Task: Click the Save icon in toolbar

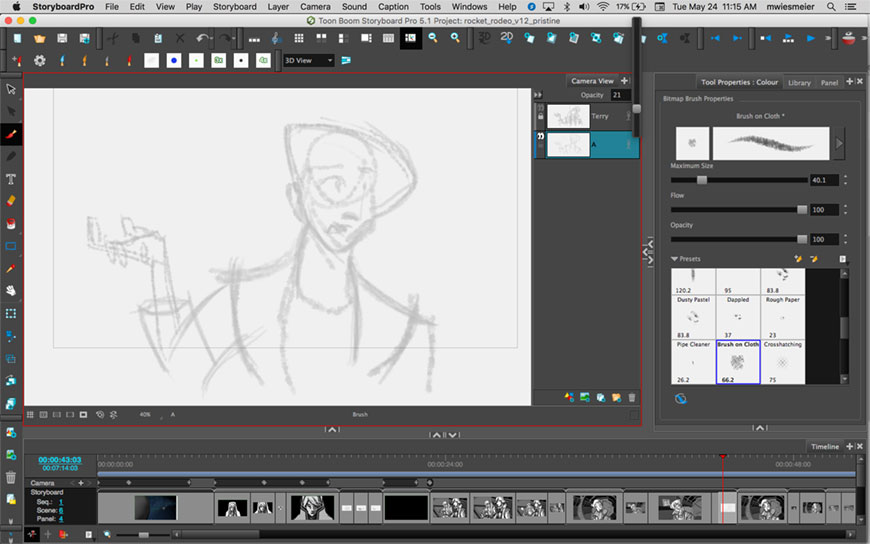Action: coord(62,38)
